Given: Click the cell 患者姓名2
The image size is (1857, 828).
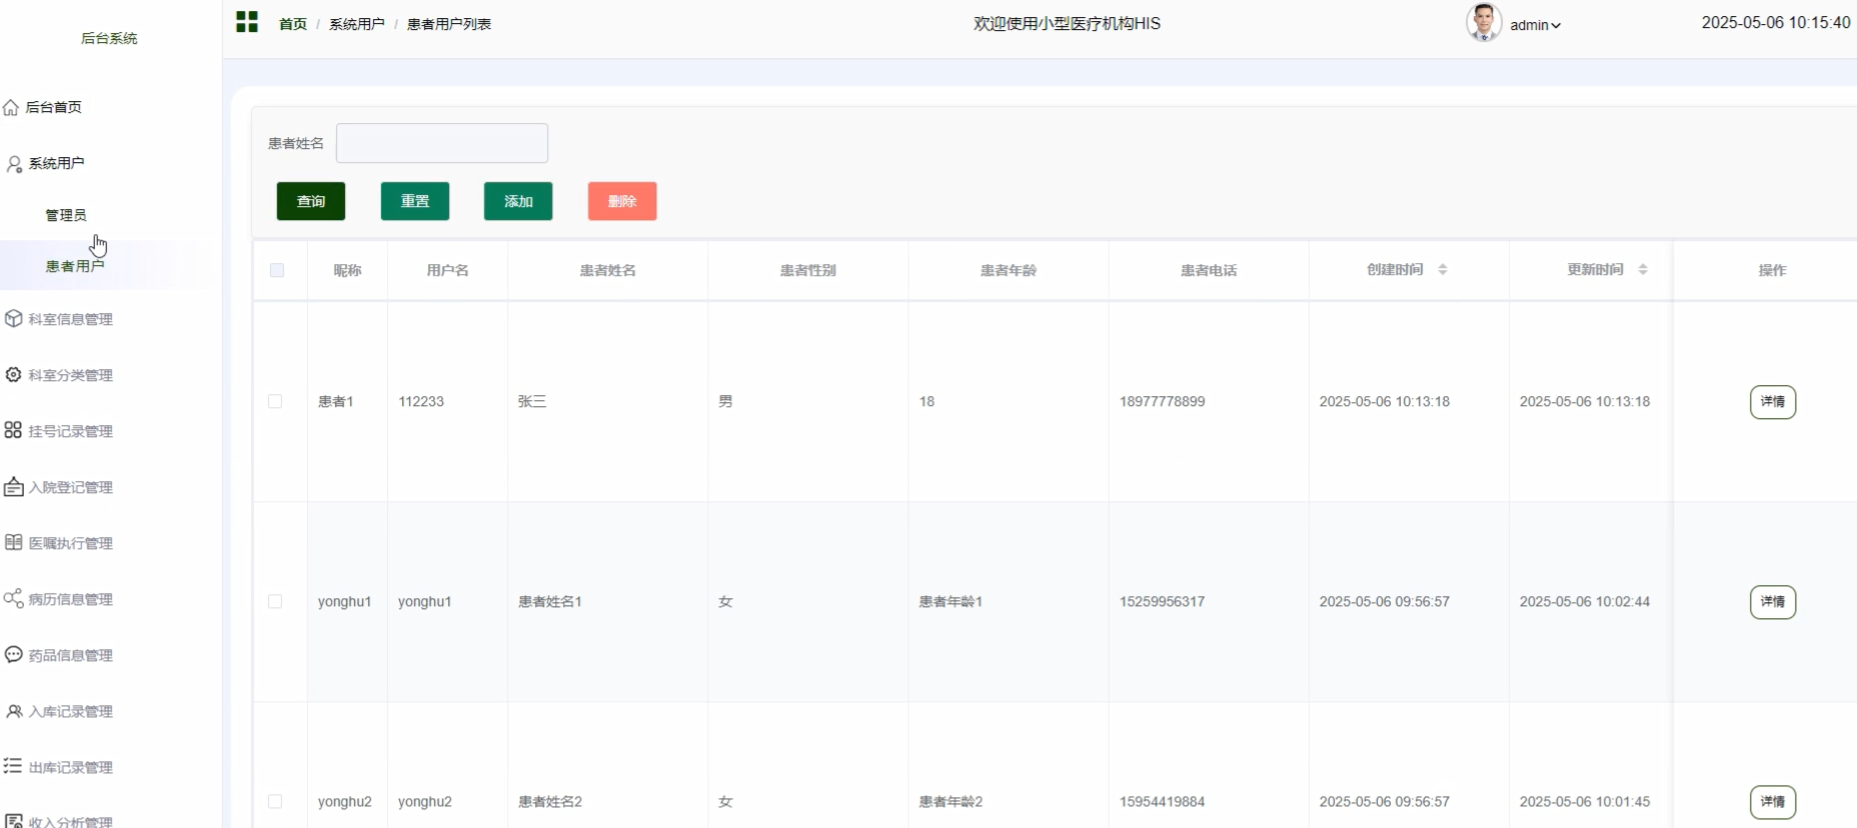Looking at the screenshot, I should point(550,801).
